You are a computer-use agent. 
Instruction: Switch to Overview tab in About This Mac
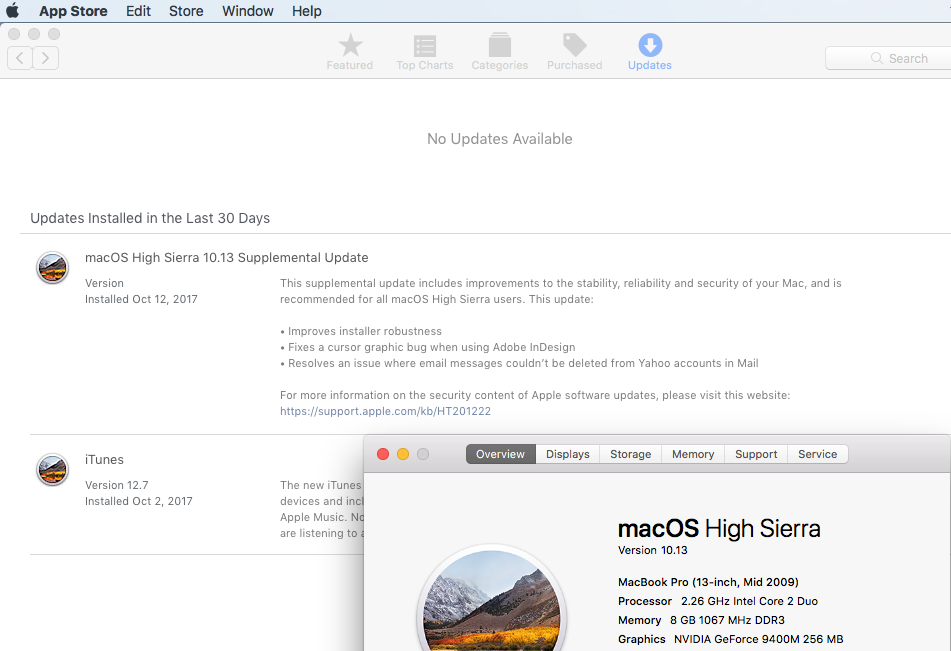500,454
